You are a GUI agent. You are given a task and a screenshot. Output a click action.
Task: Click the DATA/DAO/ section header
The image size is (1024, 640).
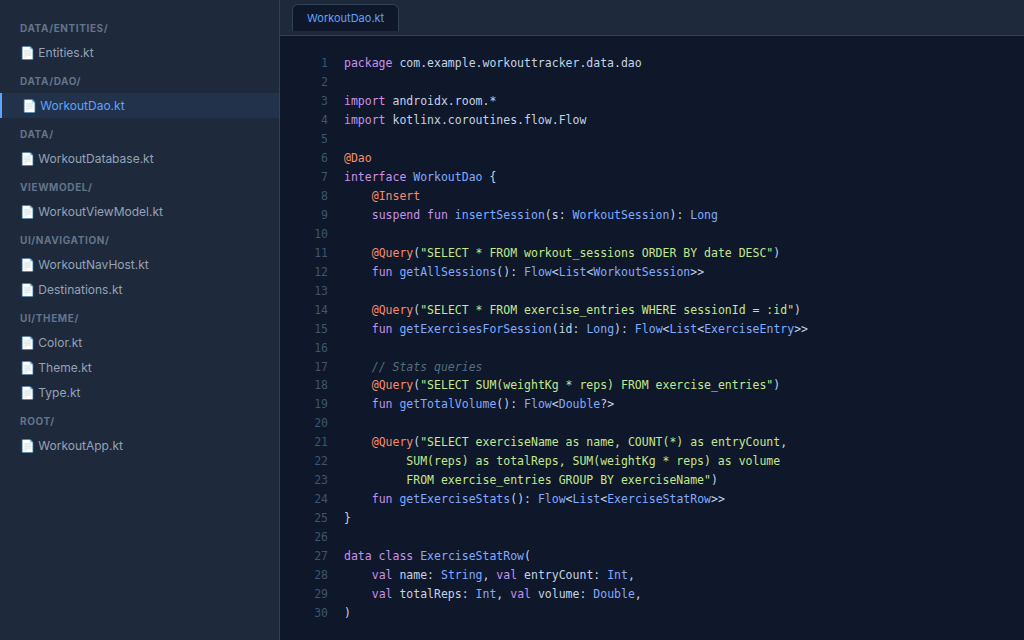coord(50,81)
